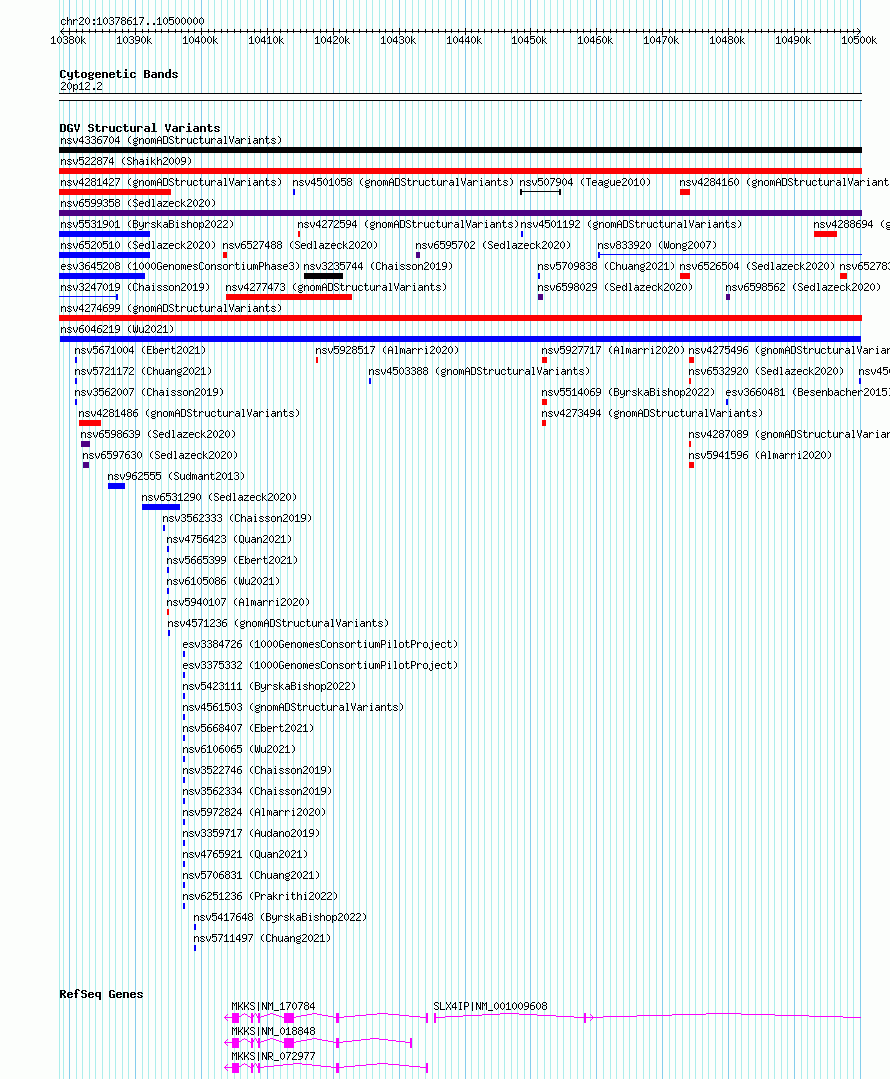
Task: Click esv3645208 1000GenomesConsortiumPhase3 label
Action: click(x=180, y=266)
